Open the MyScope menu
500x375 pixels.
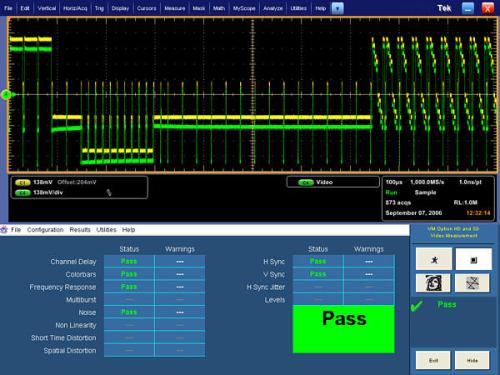pos(244,8)
